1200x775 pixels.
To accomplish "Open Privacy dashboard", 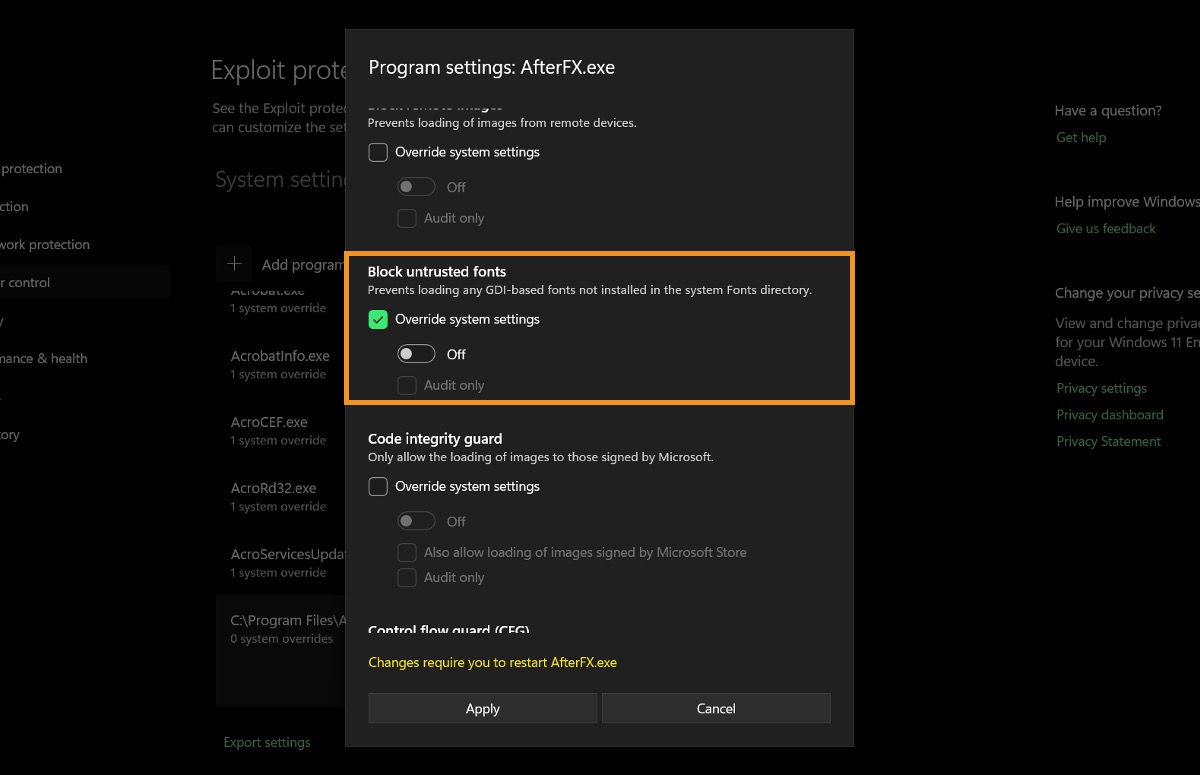I will click(1109, 414).
